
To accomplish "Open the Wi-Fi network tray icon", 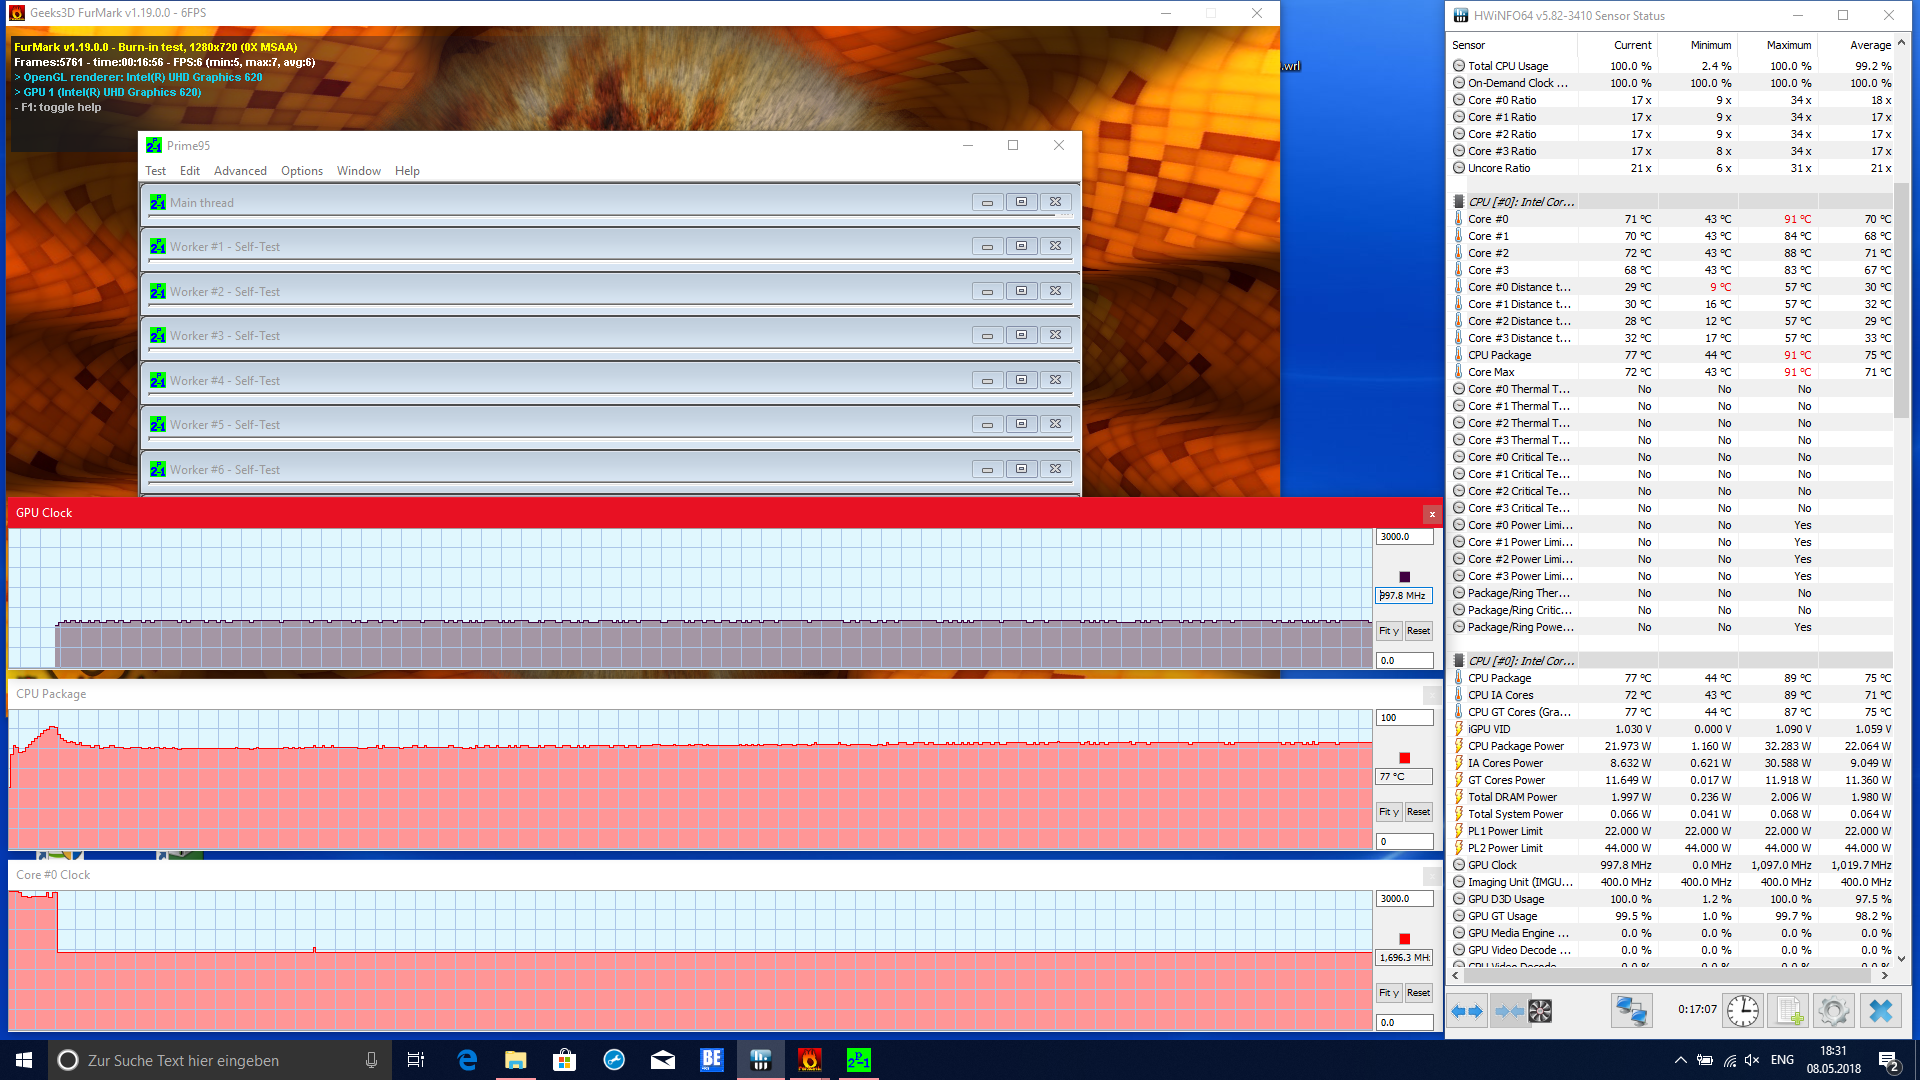I will pyautogui.click(x=1729, y=1060).
